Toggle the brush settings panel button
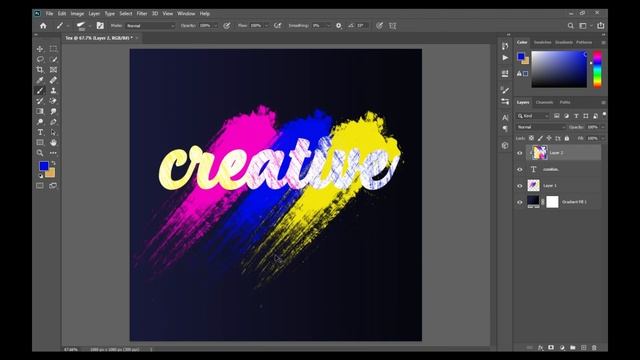Viewport: 640px width, 360px height. click(100, 25)
